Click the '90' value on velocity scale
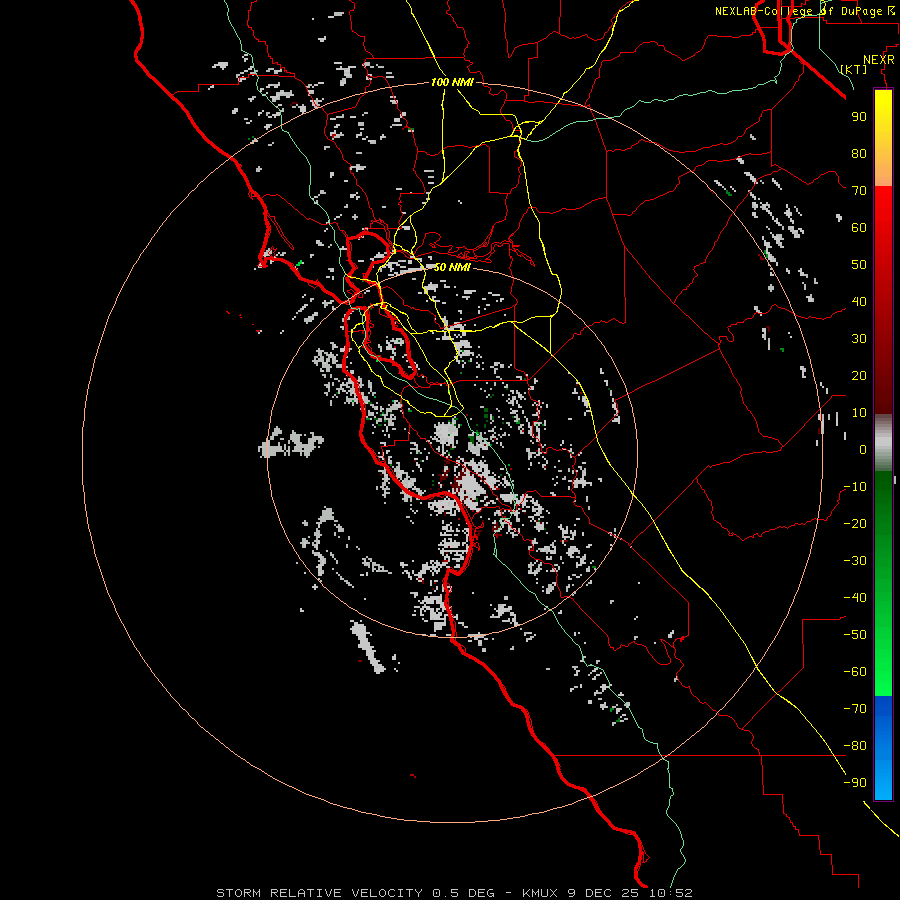 coord(859,117)
